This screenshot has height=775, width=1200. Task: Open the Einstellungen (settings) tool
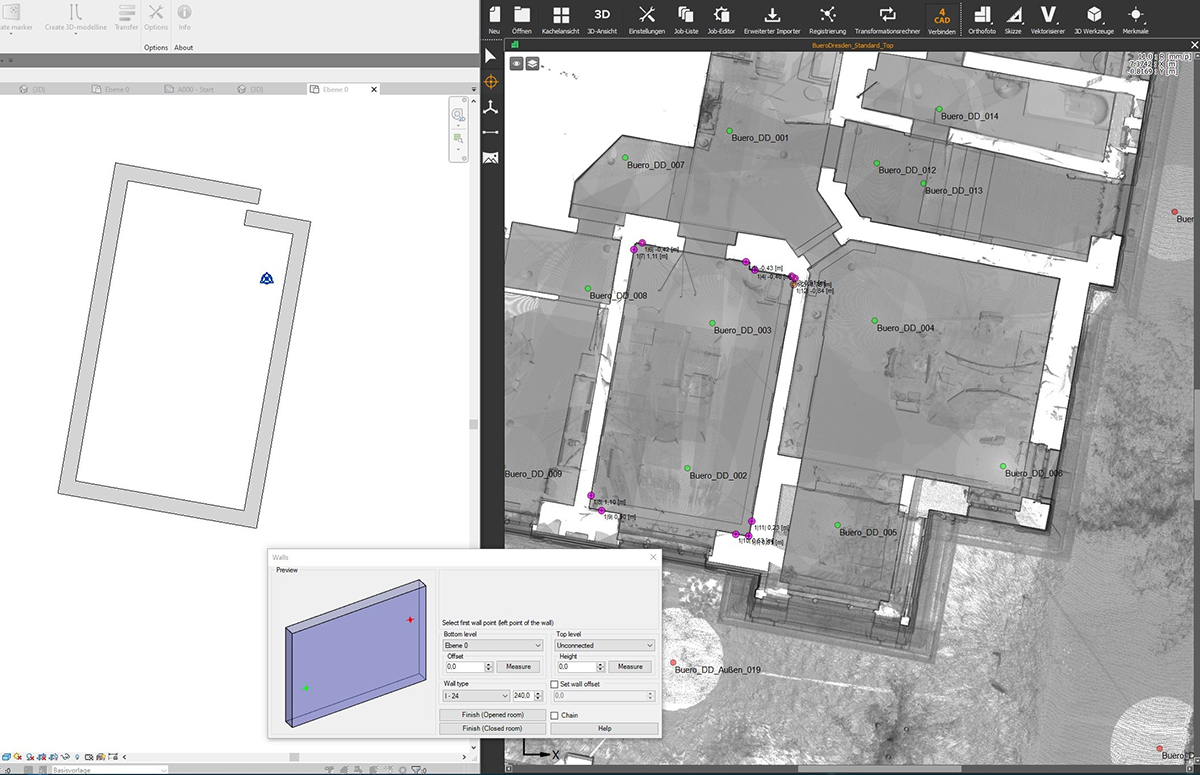(646, 17)
